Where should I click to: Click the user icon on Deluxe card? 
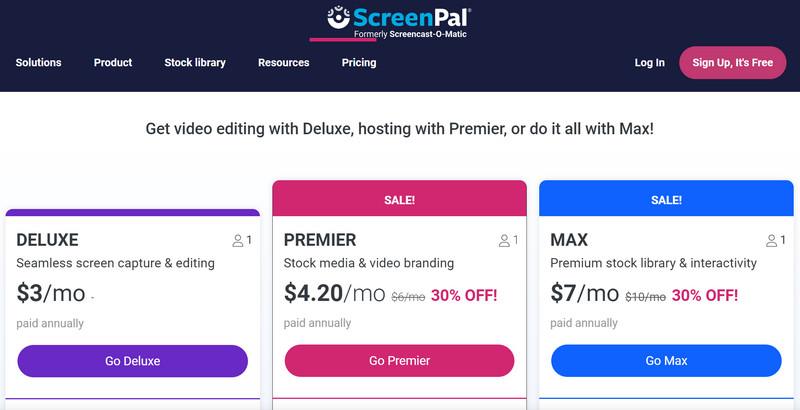(x=238, y=241)
